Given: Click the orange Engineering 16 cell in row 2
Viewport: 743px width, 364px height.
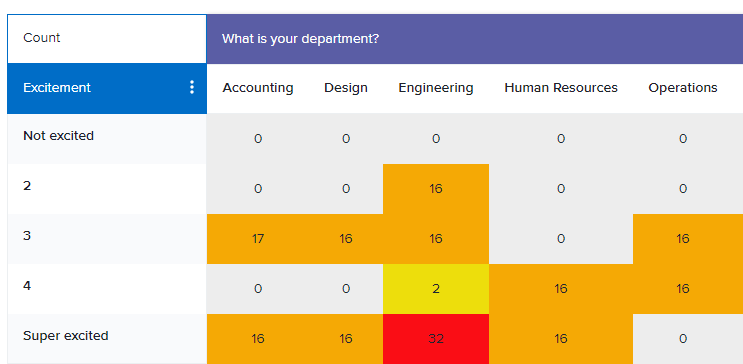Looking at the screenshot, I should (x=436, y=189).
